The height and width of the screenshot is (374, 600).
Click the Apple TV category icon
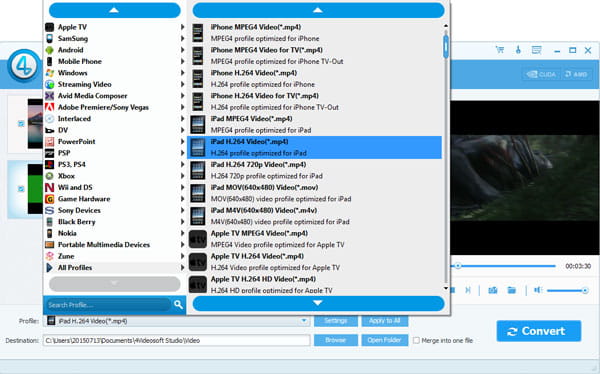coord(49,27)
